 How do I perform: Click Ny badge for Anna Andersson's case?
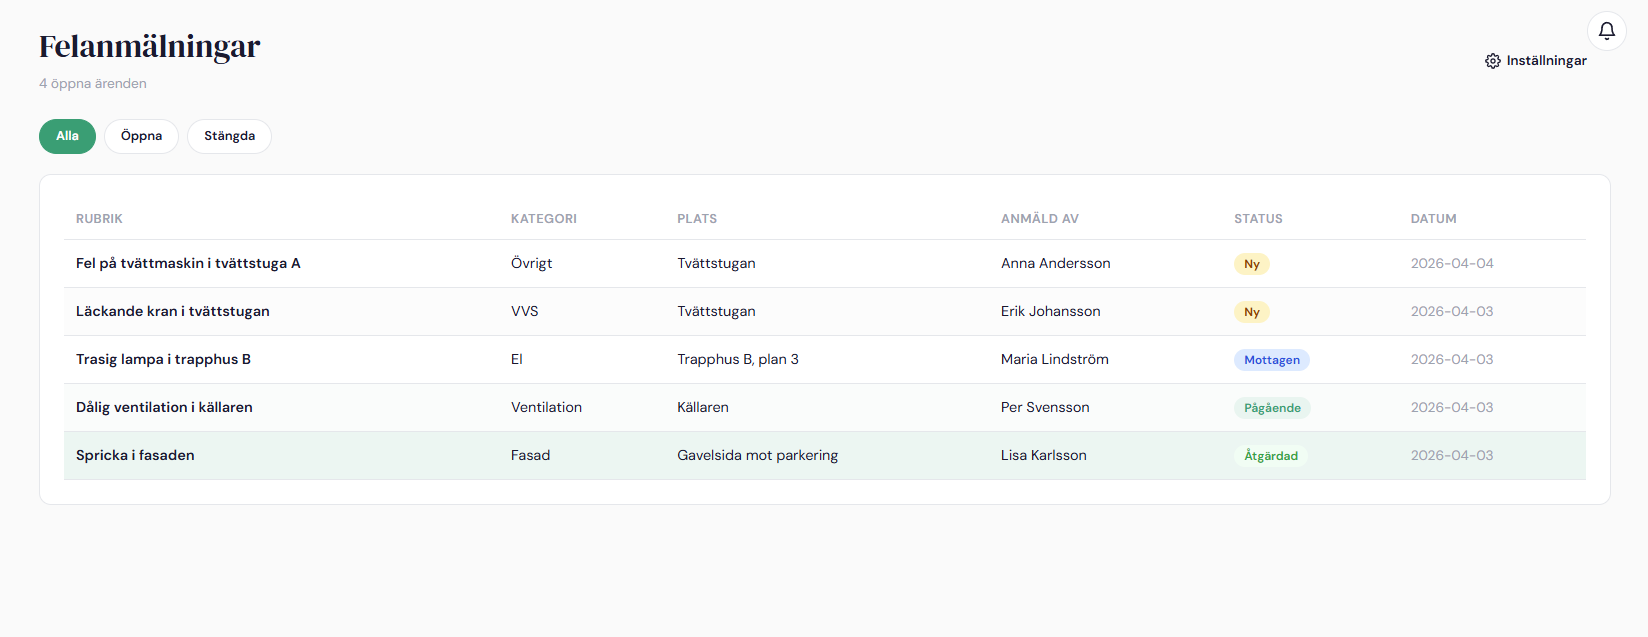click(x=1251, y=264)
